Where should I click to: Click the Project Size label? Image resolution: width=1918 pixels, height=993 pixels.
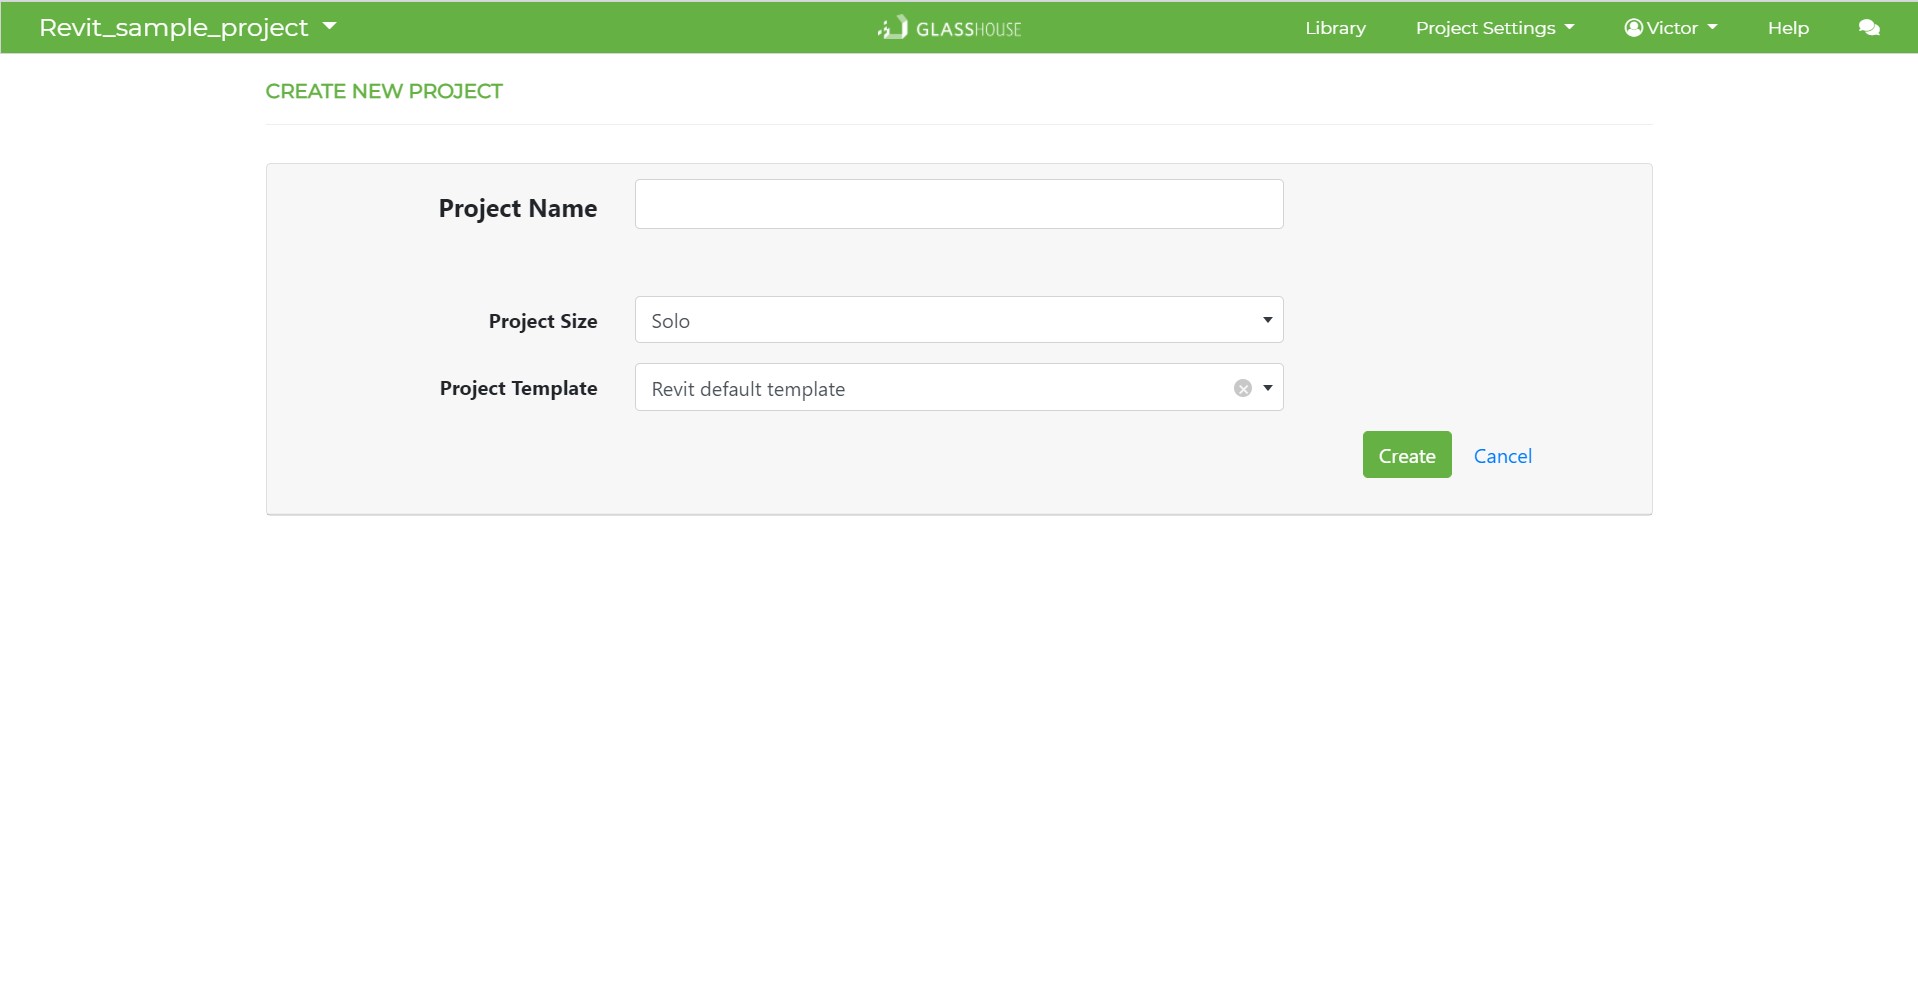(542, 321)
